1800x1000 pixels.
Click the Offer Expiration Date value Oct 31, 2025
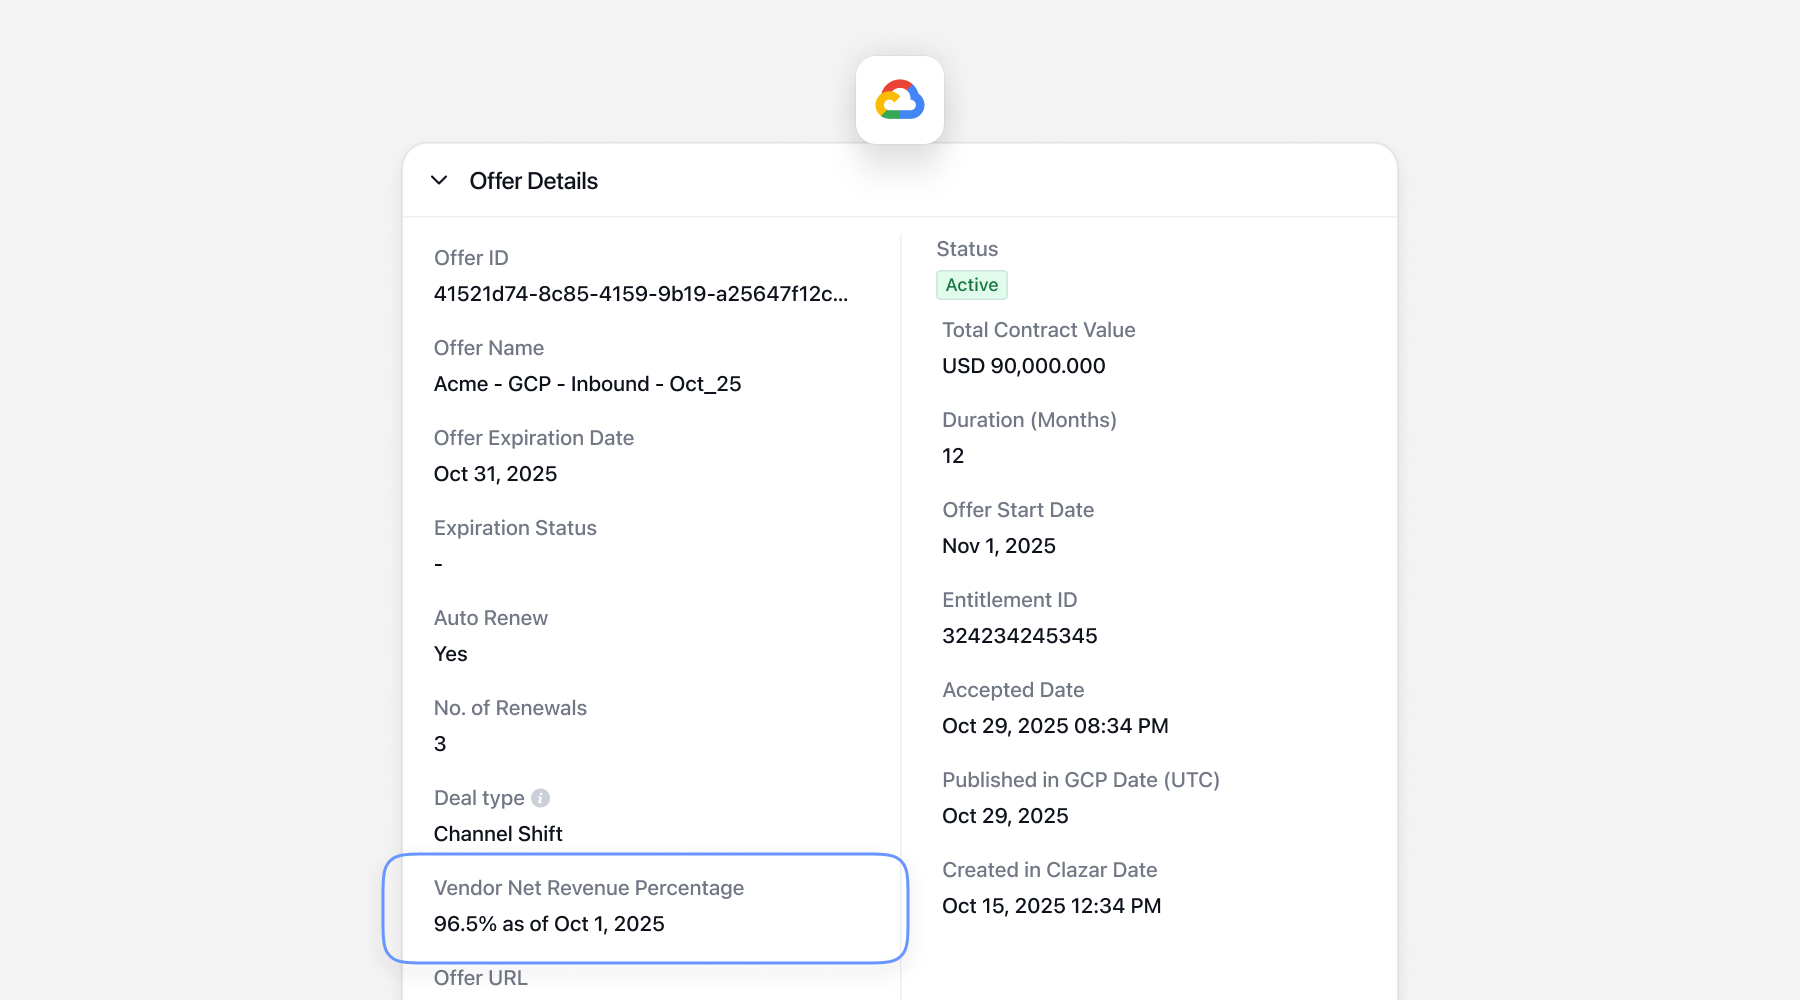(x=496, y=474)
